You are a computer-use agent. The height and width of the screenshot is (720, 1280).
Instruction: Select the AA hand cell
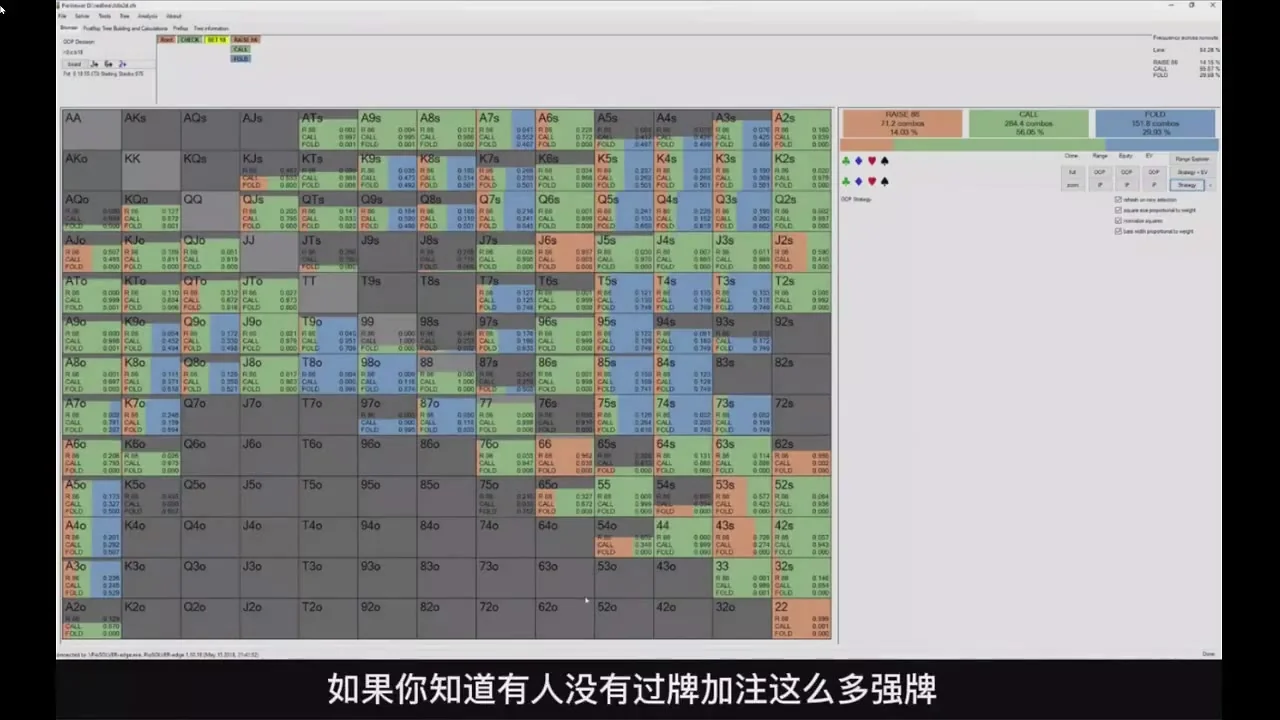92,129
